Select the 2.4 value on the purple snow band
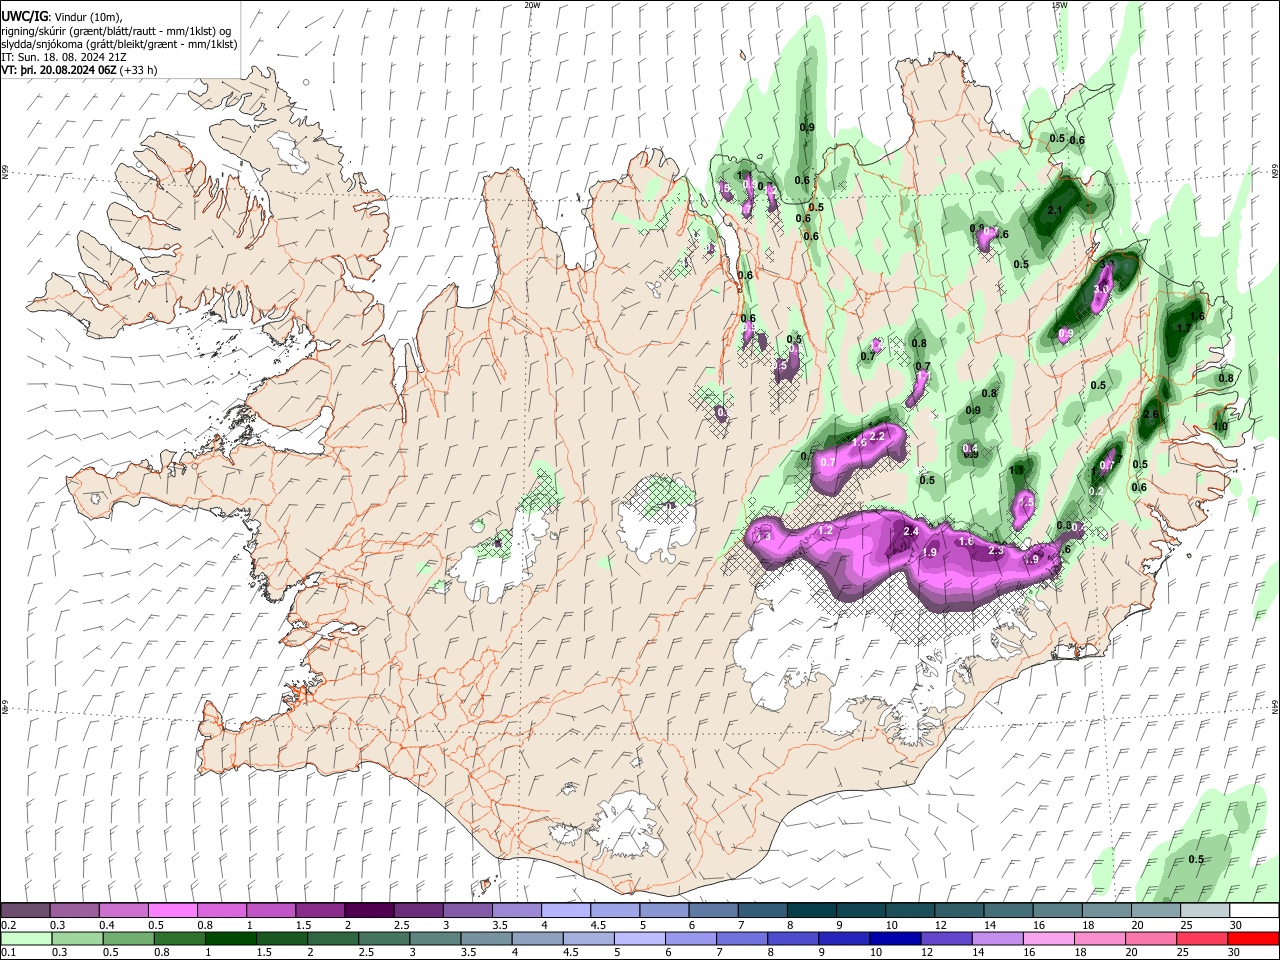The image size is (1280, 960). [911, 531]
